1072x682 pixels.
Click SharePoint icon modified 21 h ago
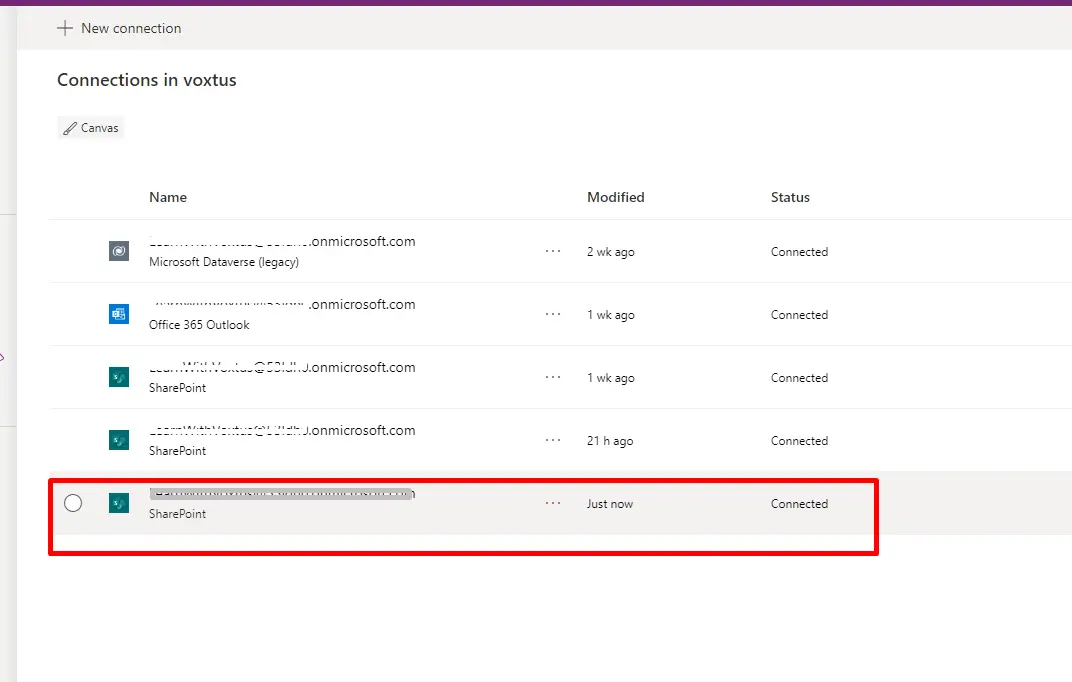coord(119,439)
